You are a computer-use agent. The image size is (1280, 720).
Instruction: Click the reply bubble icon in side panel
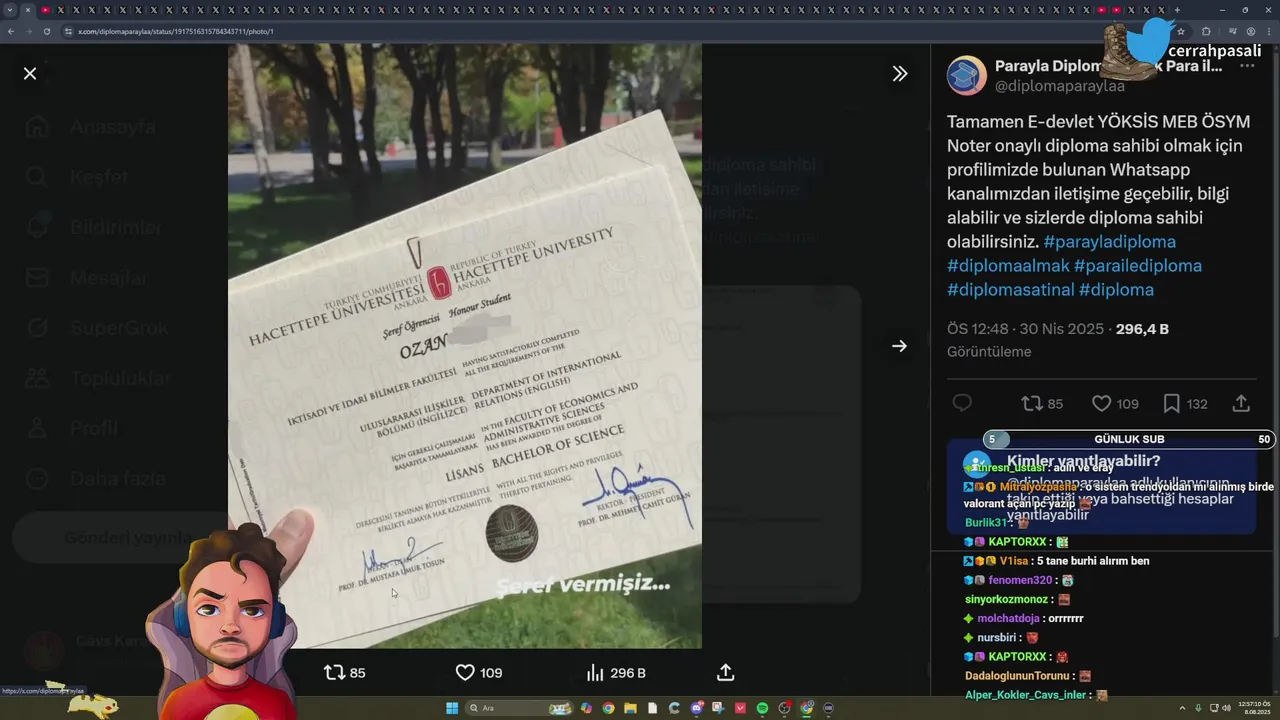962,403
